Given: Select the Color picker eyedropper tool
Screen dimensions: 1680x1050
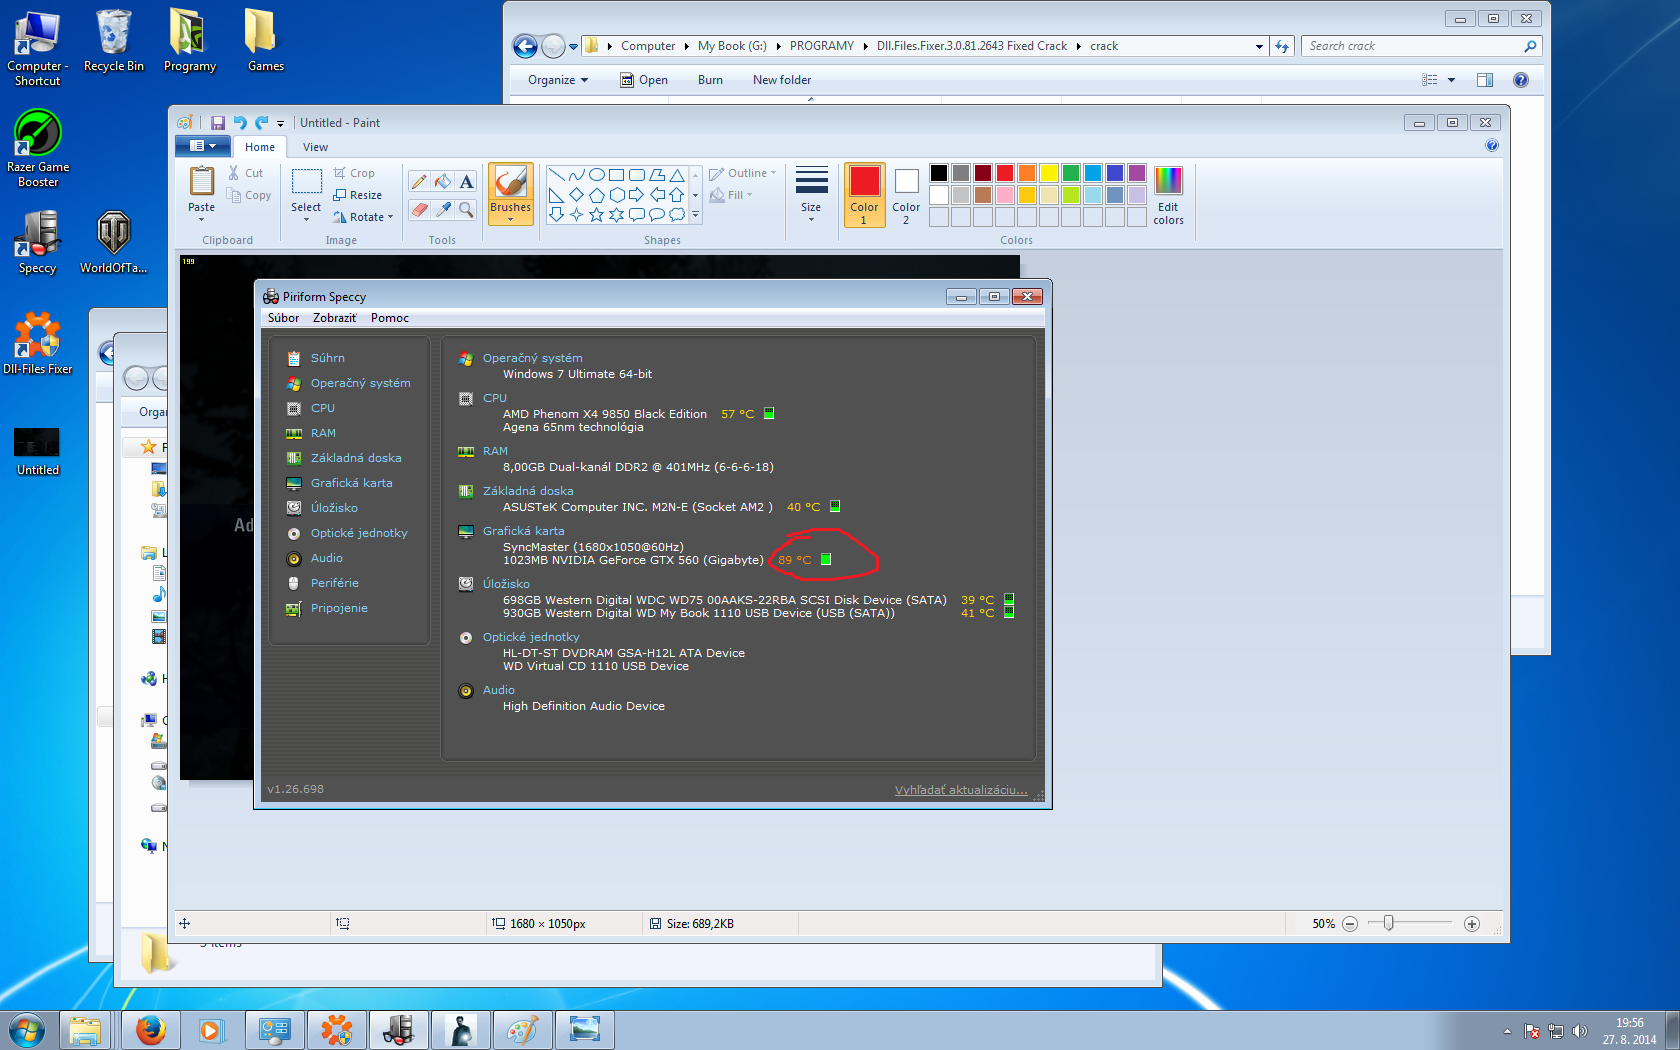Looking at the screenshot, I should click(x=443, y=209).
